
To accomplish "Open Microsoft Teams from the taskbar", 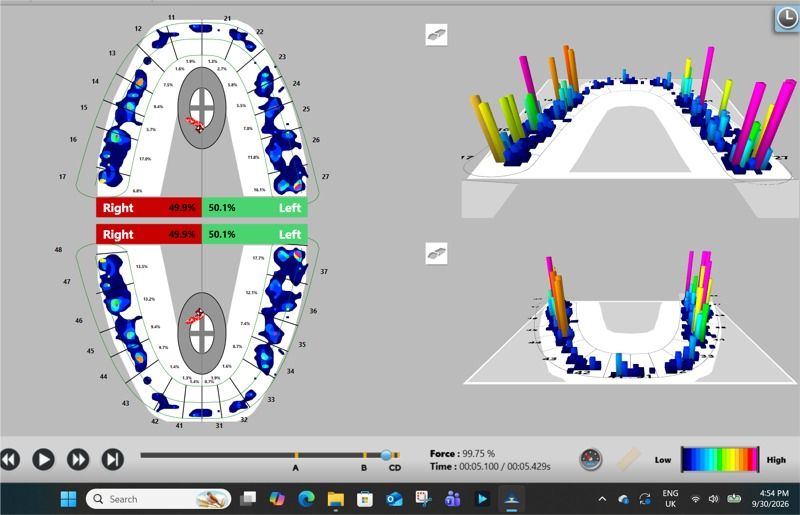I will 452,499.
